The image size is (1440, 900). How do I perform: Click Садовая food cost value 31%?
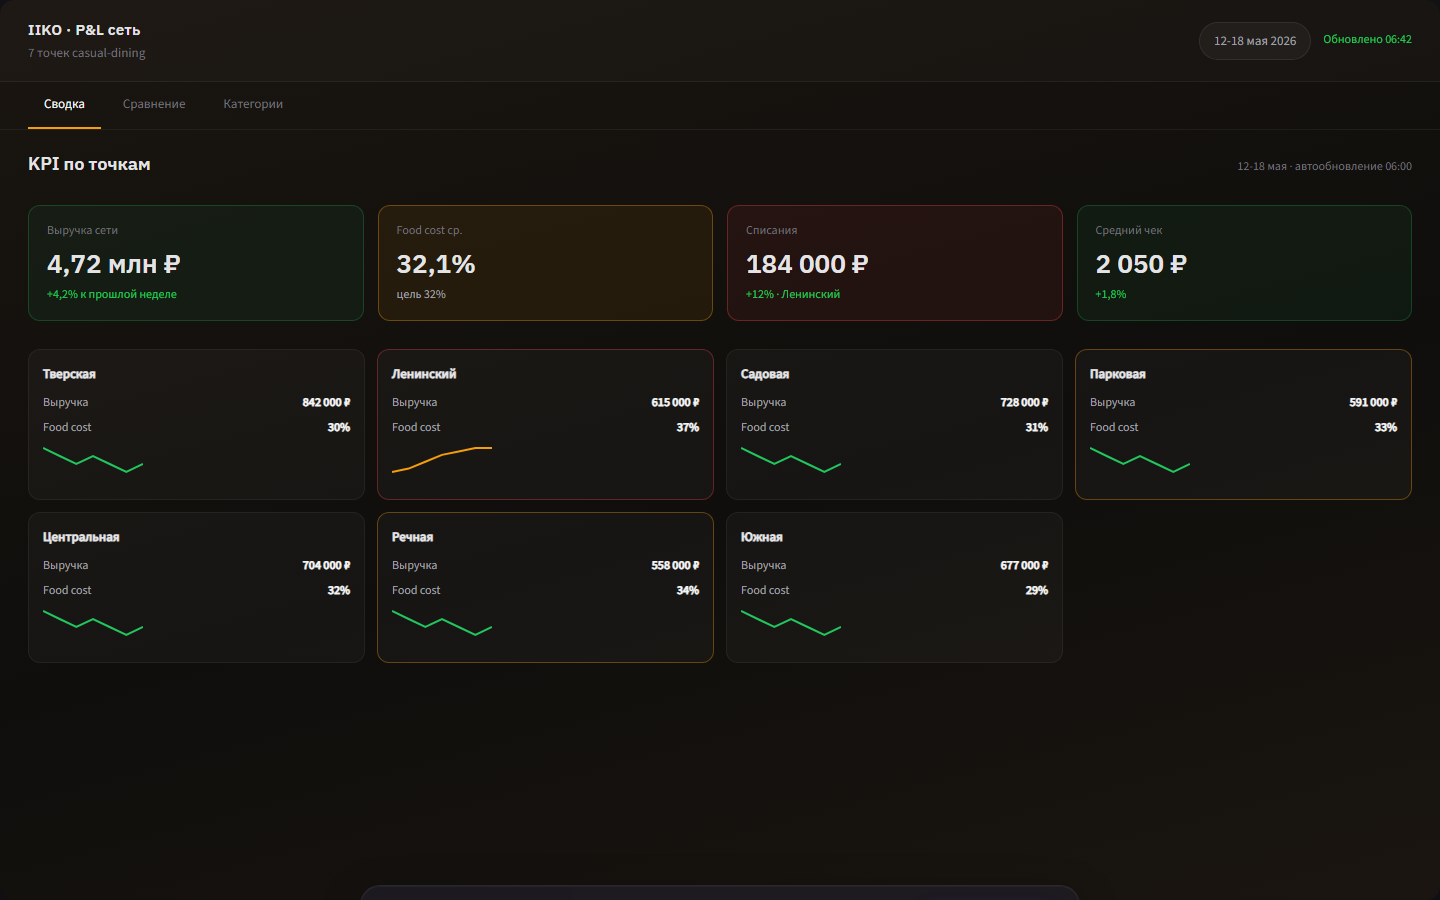tap(1037, 427)
